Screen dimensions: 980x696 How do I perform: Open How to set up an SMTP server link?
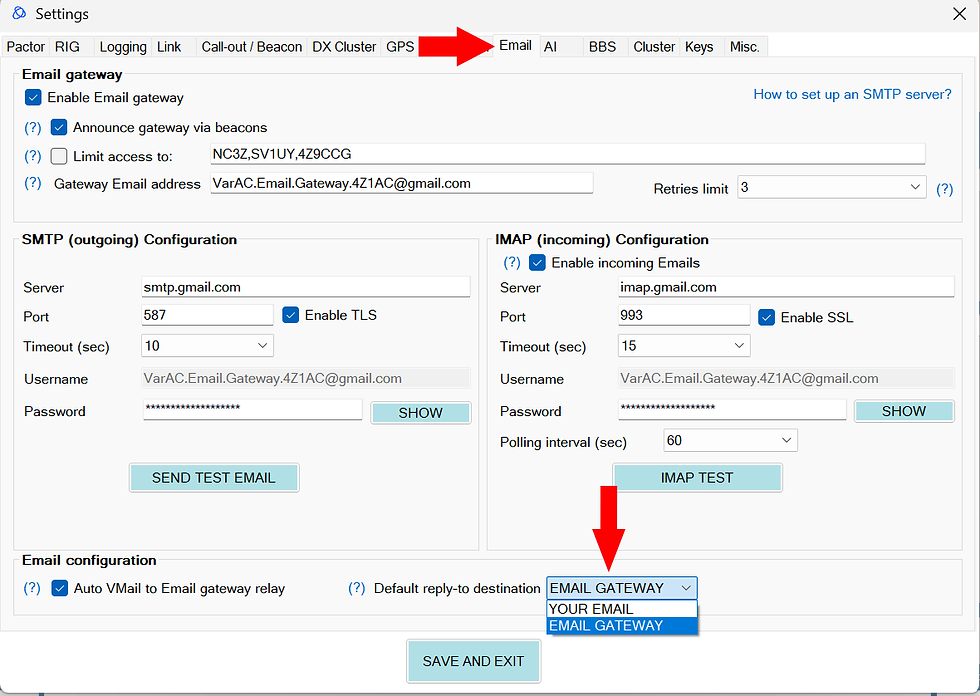[852, 94]
